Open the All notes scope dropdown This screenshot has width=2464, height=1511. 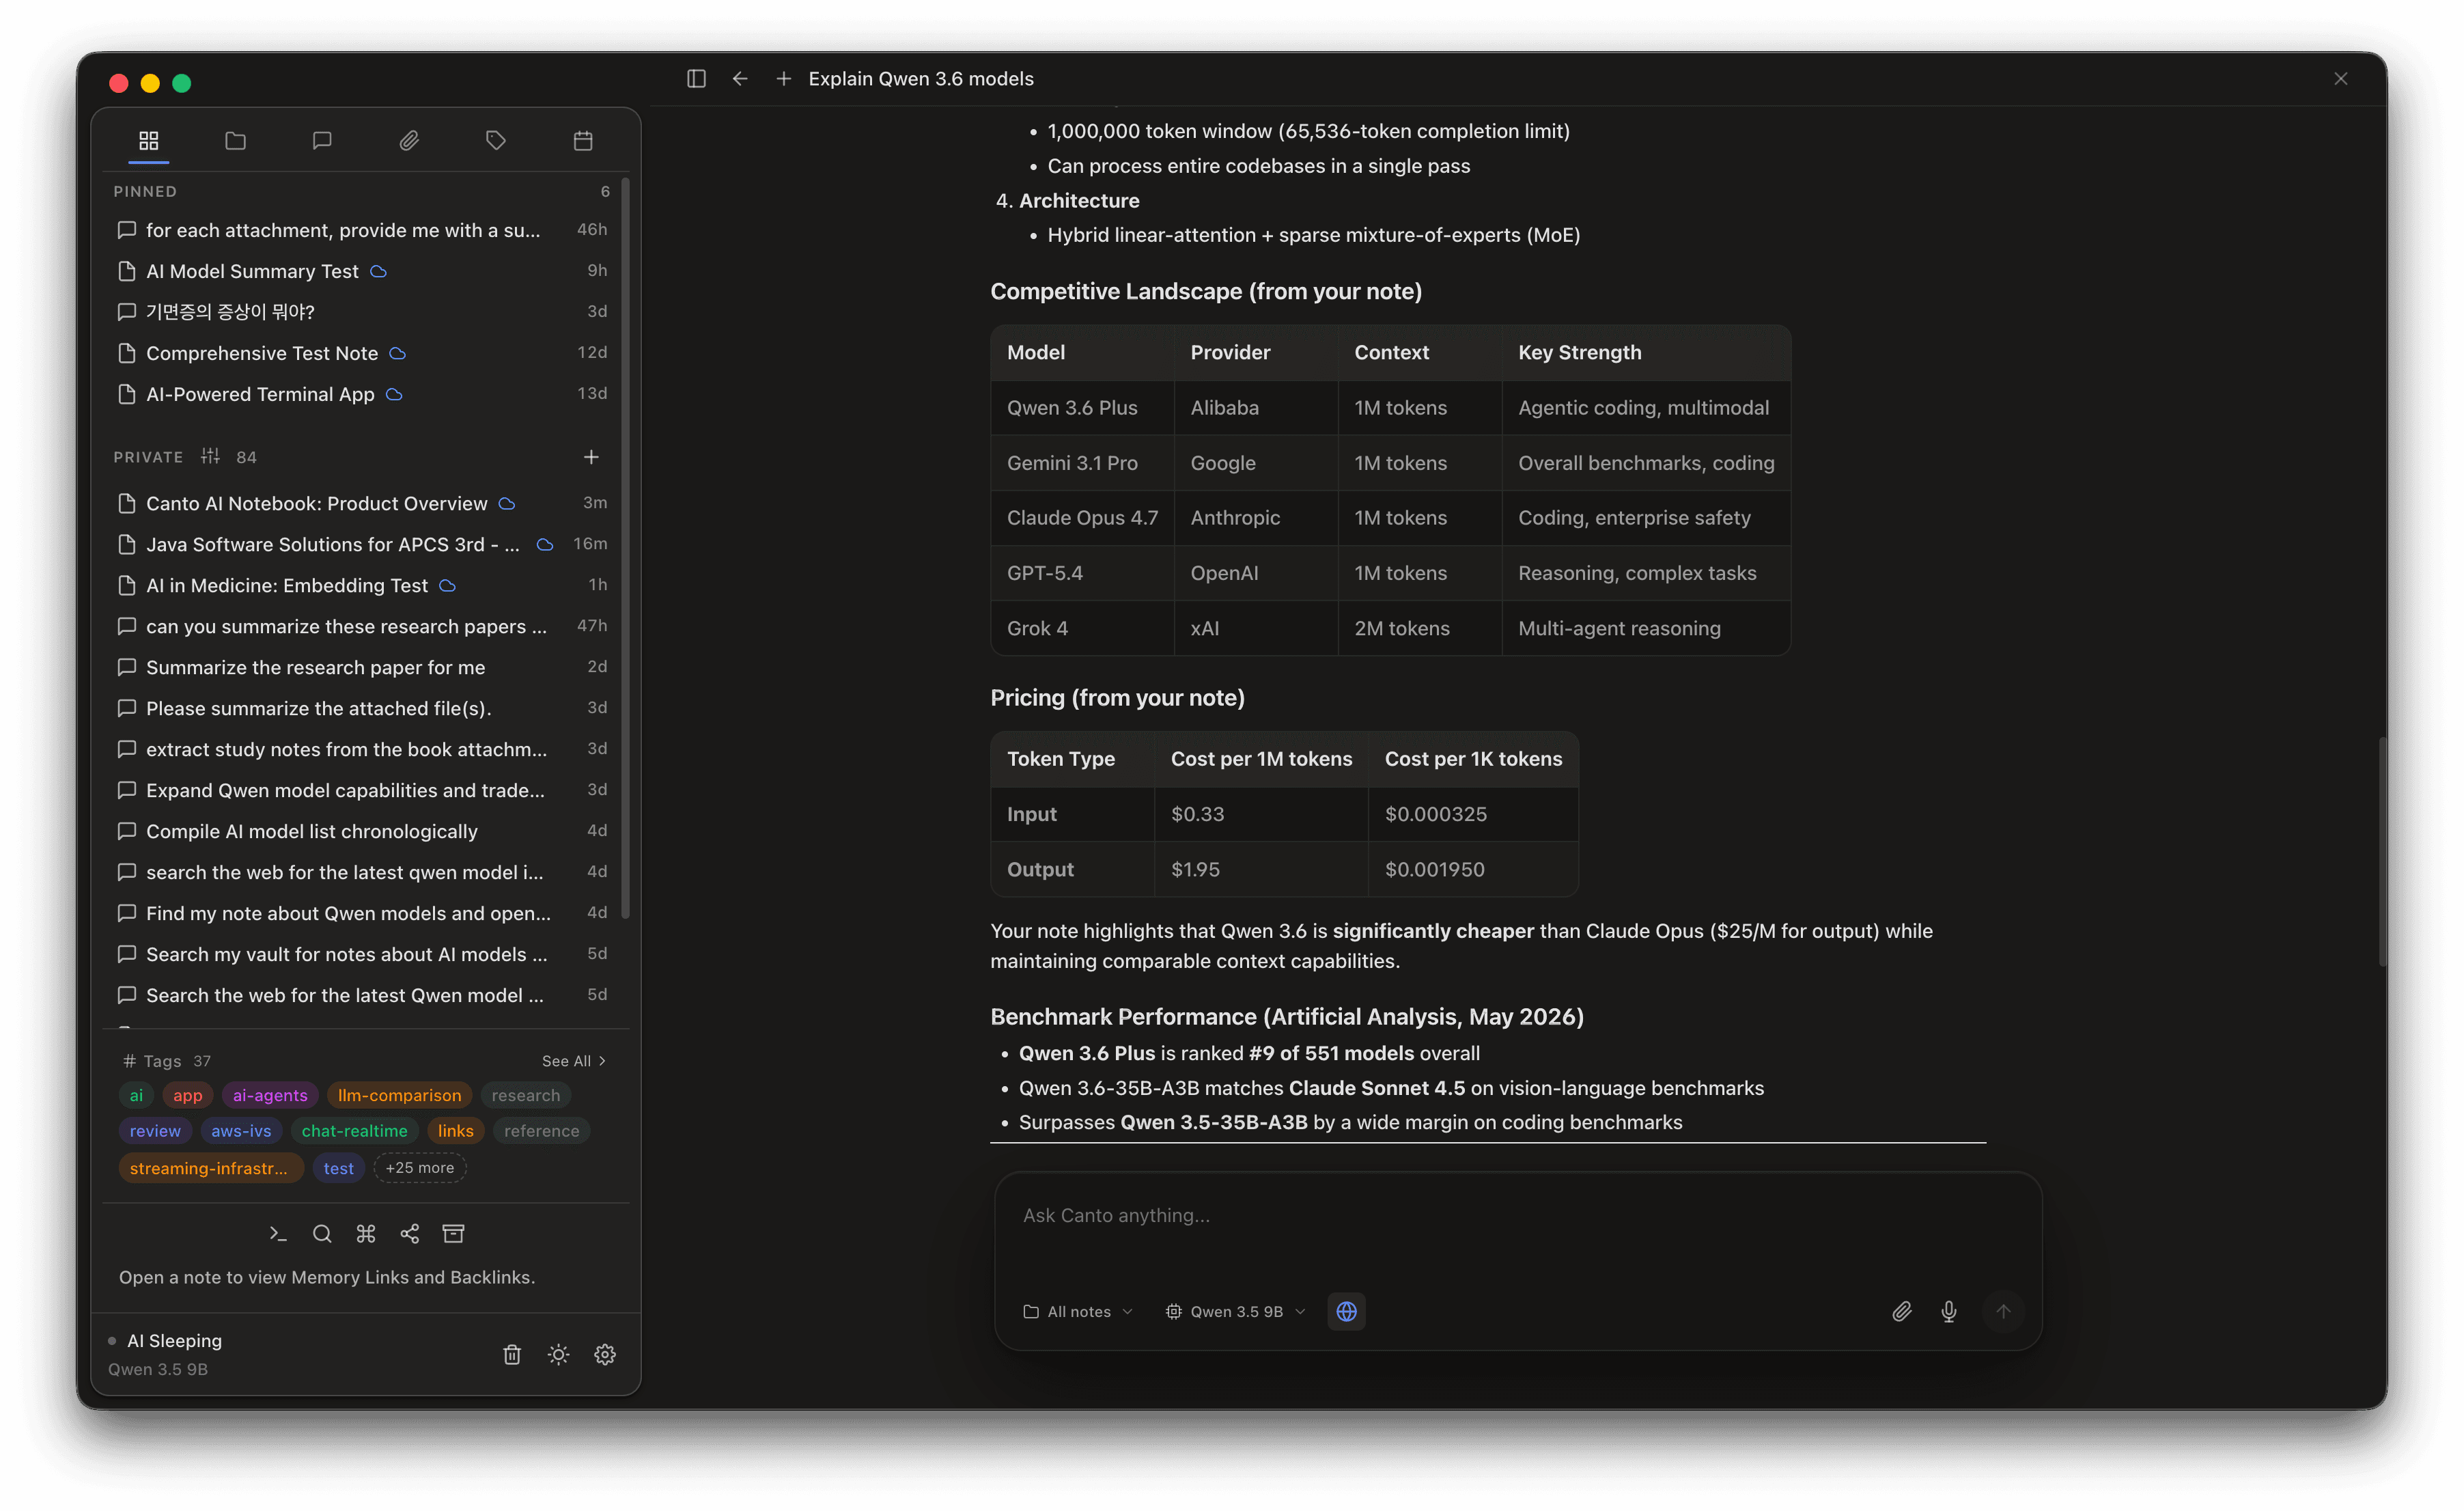1078,1311
